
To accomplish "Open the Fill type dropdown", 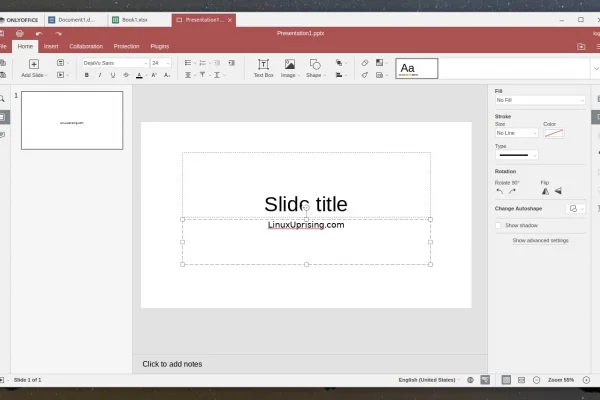I will [x=540, y=100].
